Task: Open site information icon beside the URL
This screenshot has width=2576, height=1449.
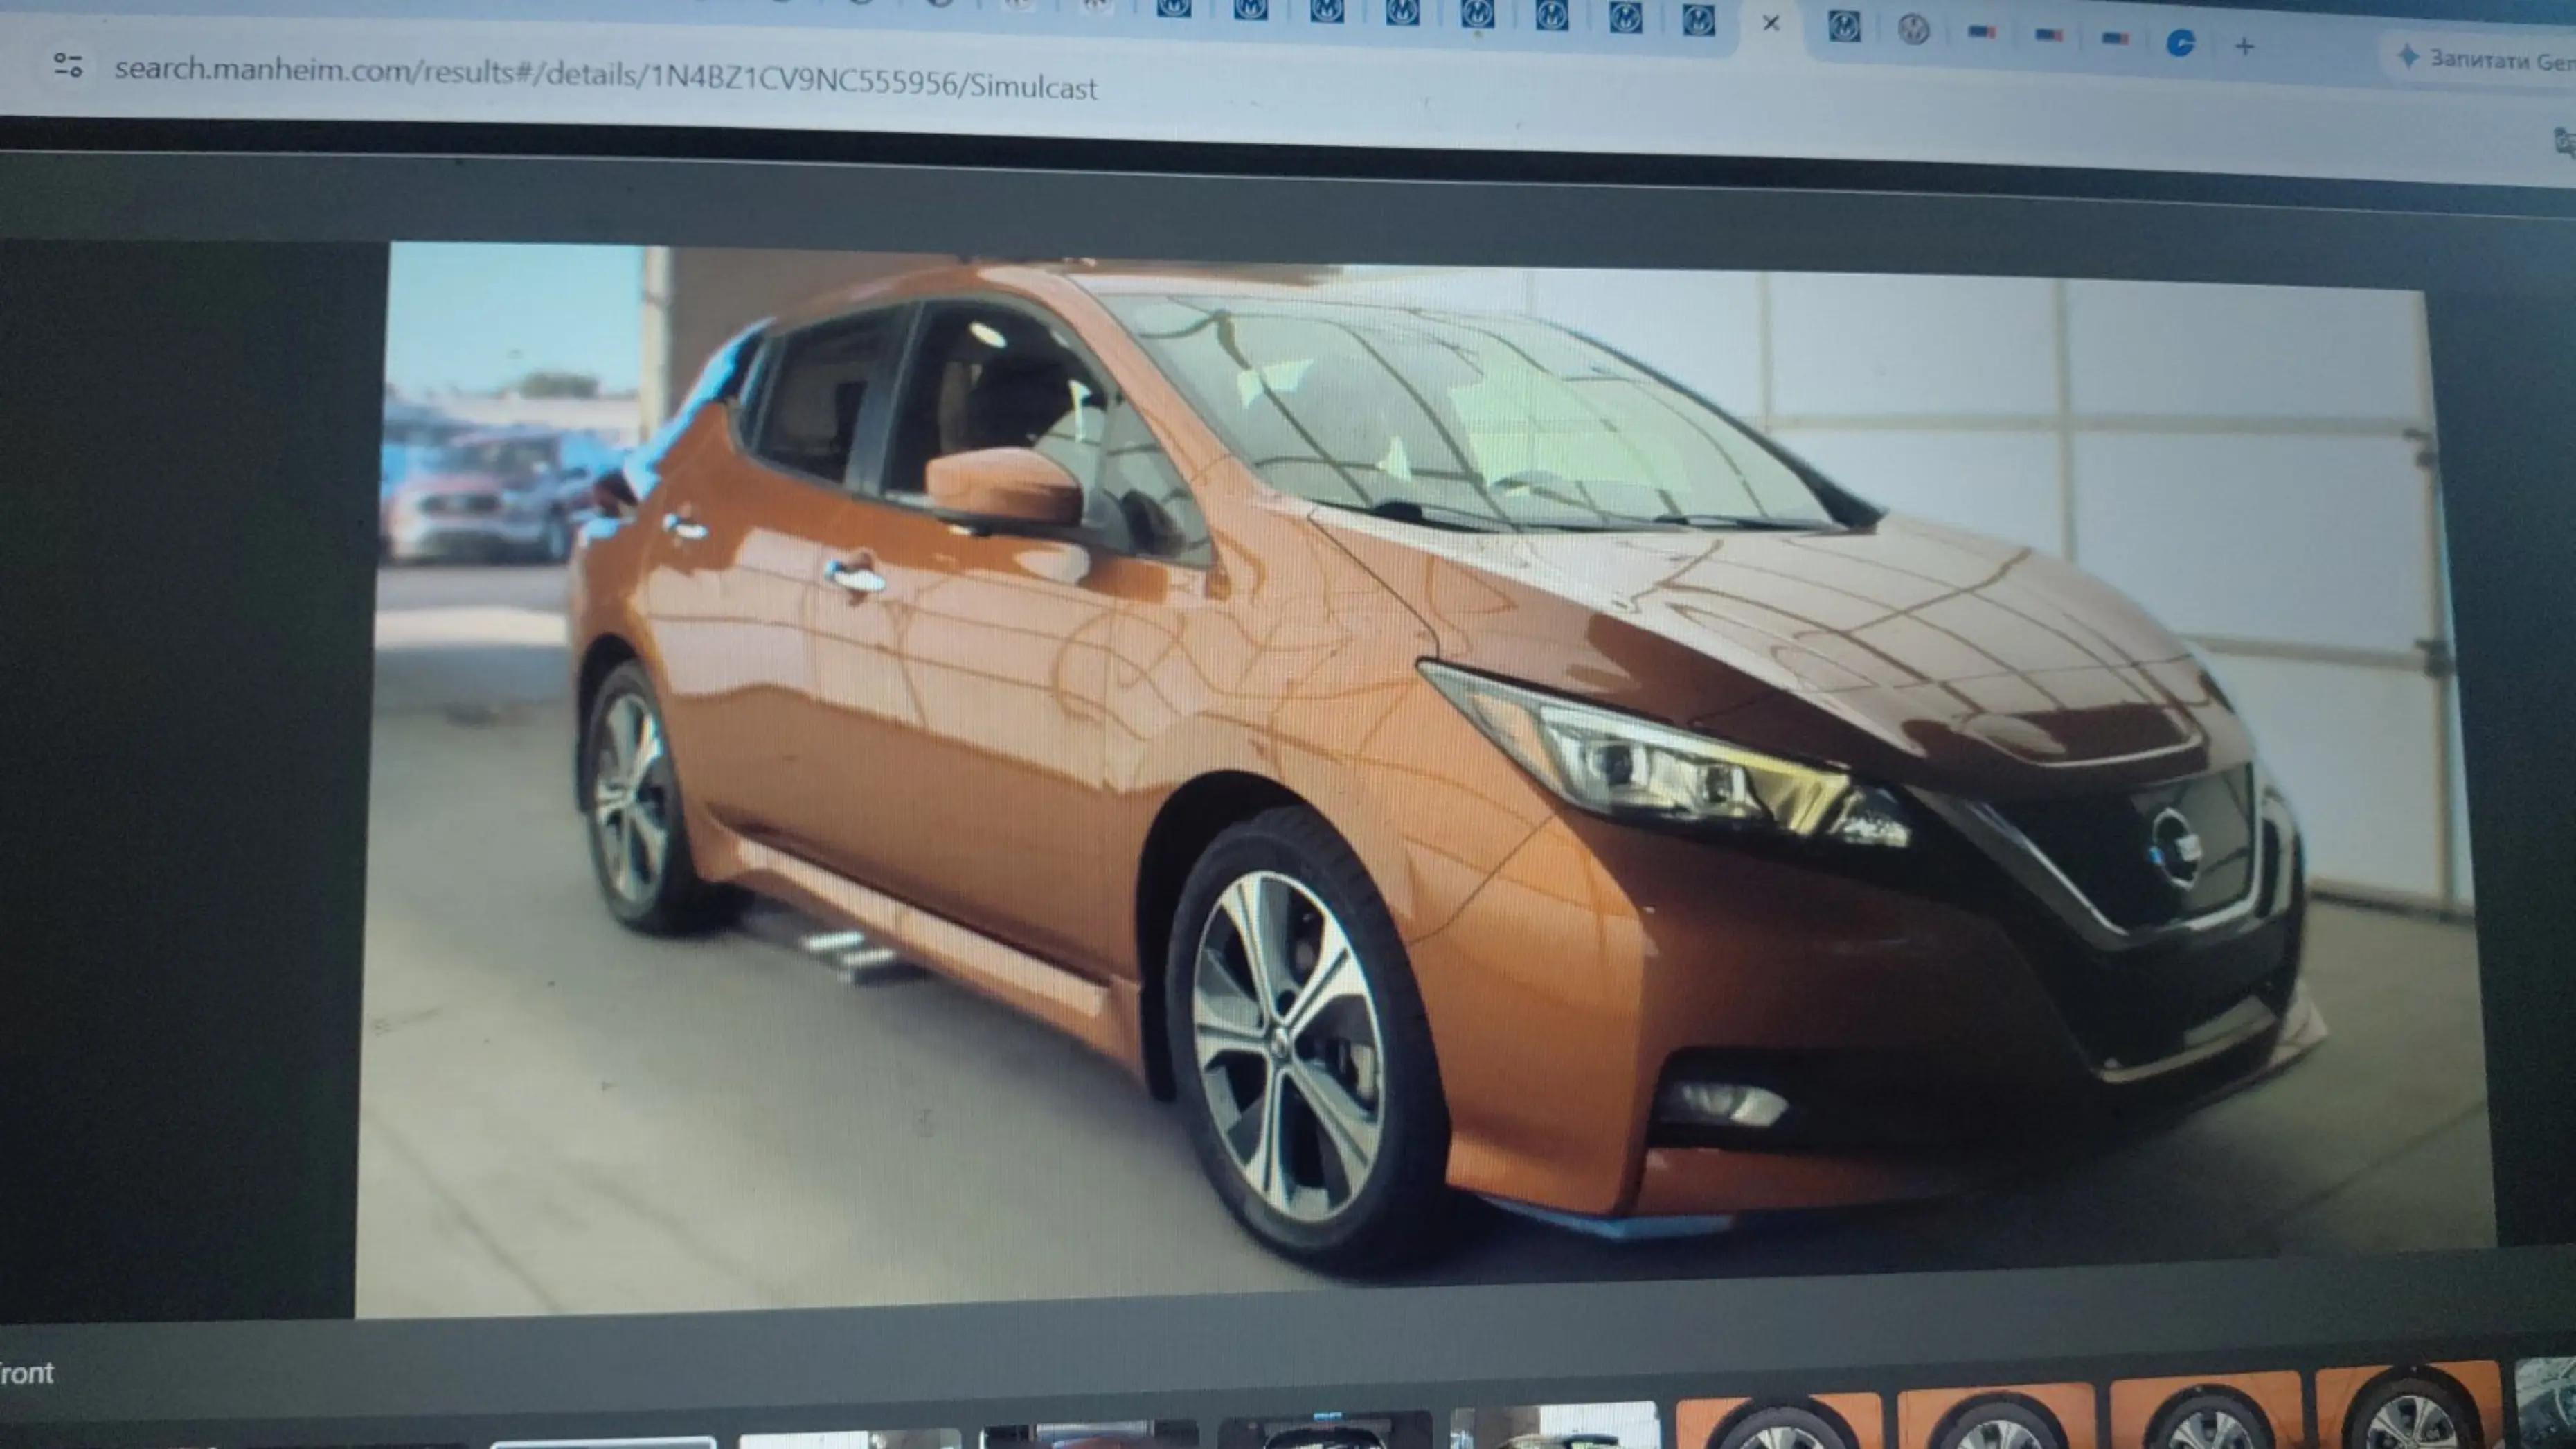Action: coord(68,65)
